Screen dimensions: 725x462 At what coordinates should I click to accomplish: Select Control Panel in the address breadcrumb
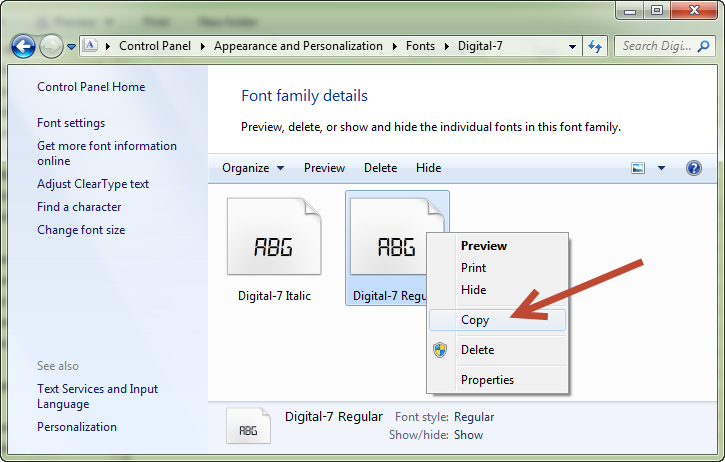click(x=155, y=46)
